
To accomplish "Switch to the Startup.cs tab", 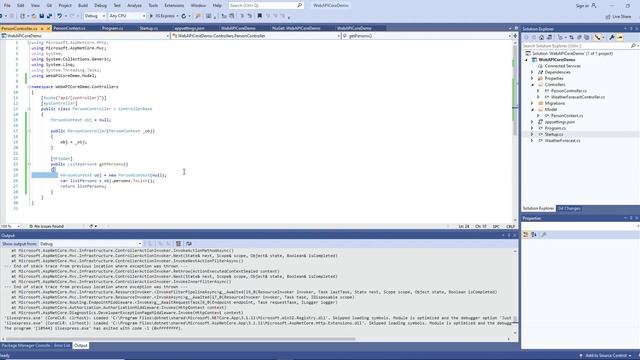I will point(149,29).
